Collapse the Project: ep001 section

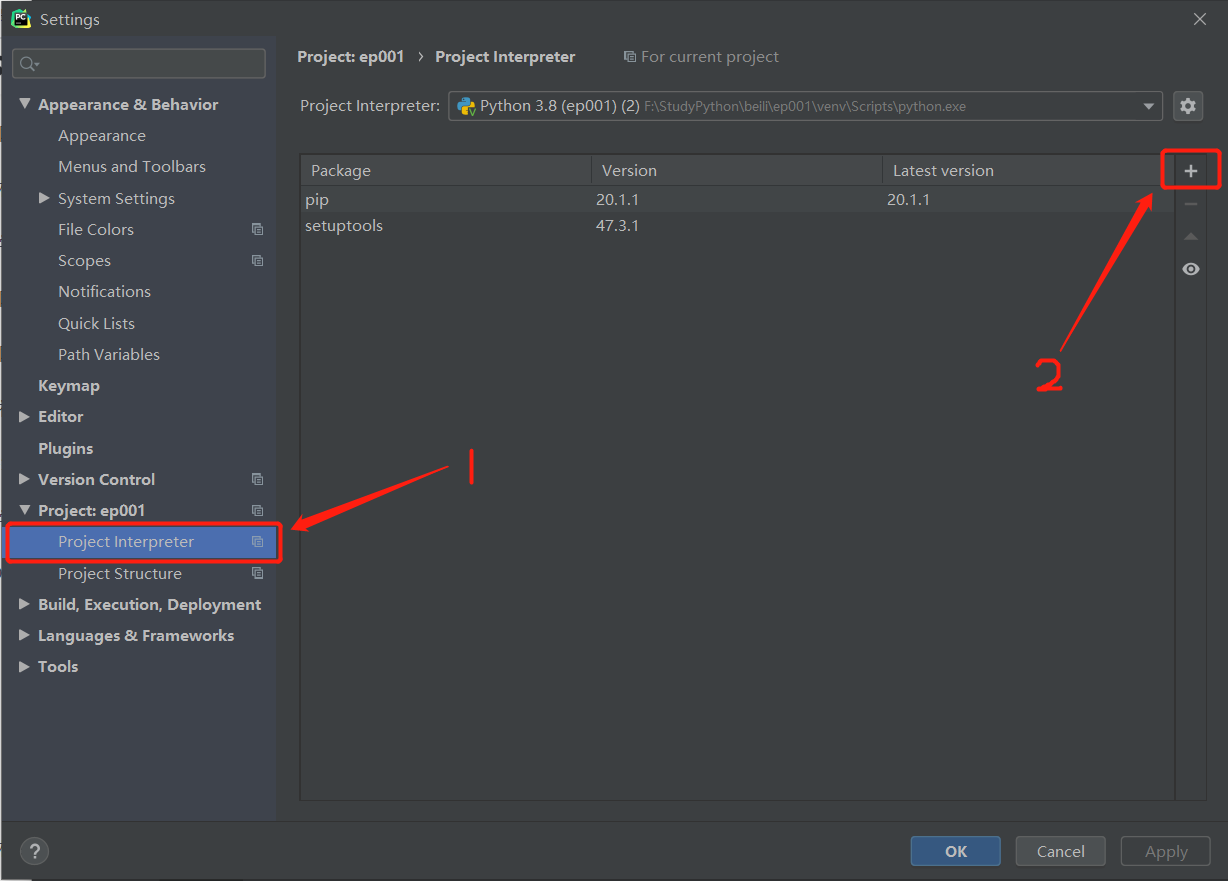pos(25,510)
